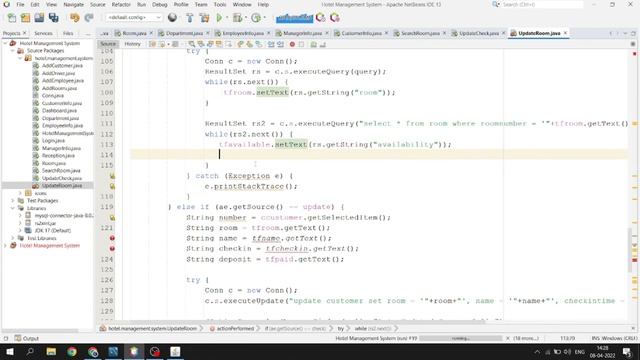Open AddCustomer.java in the project tree
The image size is (640, 360).
[62, 66]
